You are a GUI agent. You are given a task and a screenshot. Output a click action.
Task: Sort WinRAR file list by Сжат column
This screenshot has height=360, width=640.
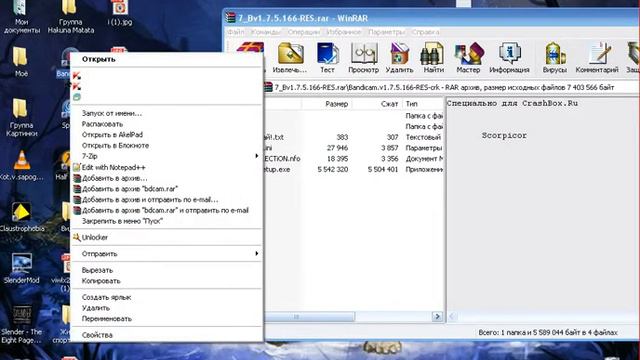377,104
